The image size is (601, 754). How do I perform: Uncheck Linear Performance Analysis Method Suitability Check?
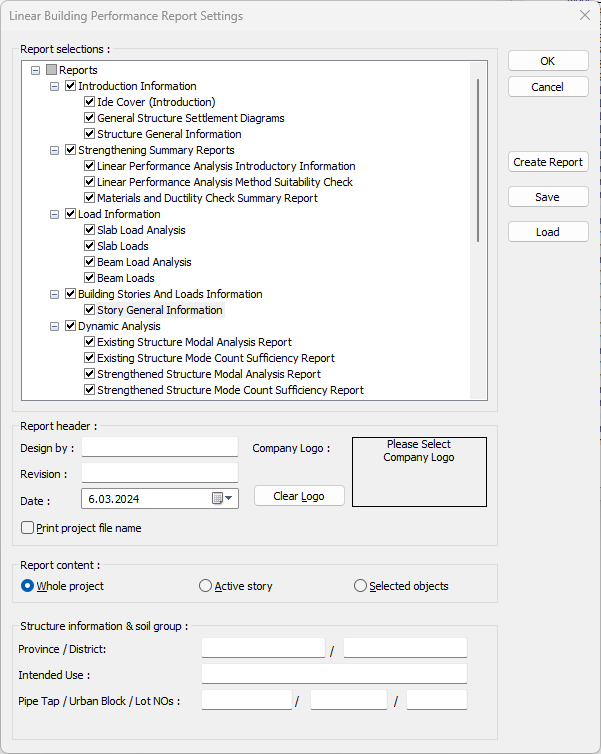pos(89,181)
